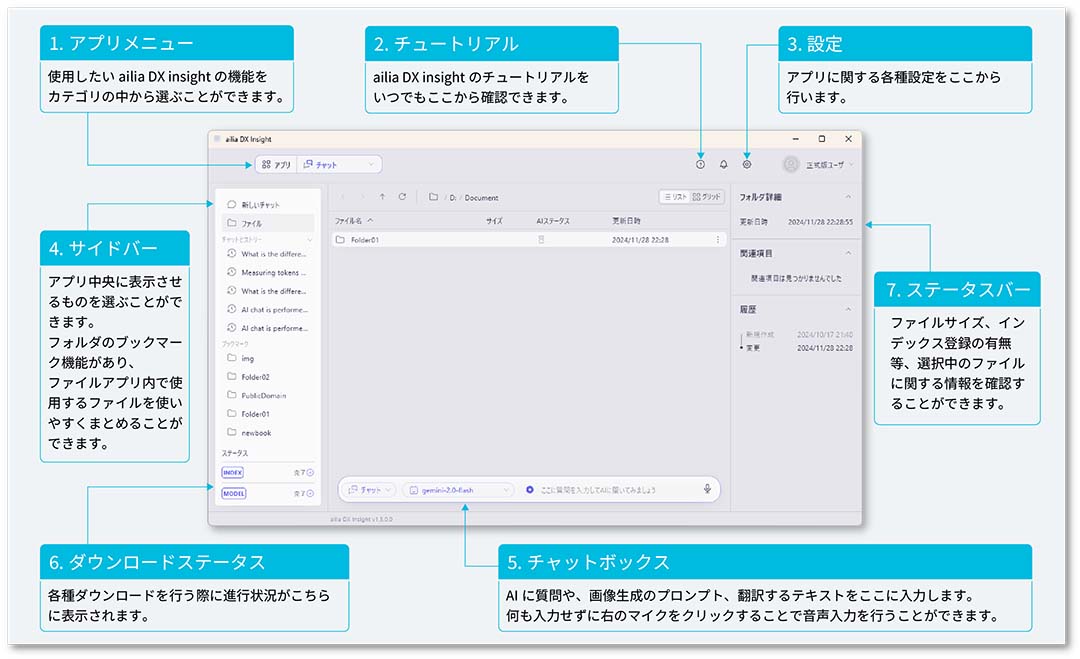Screen dimensions: 1080x659
Task: Open the newbook bookmark
Action: coord(267,432)
